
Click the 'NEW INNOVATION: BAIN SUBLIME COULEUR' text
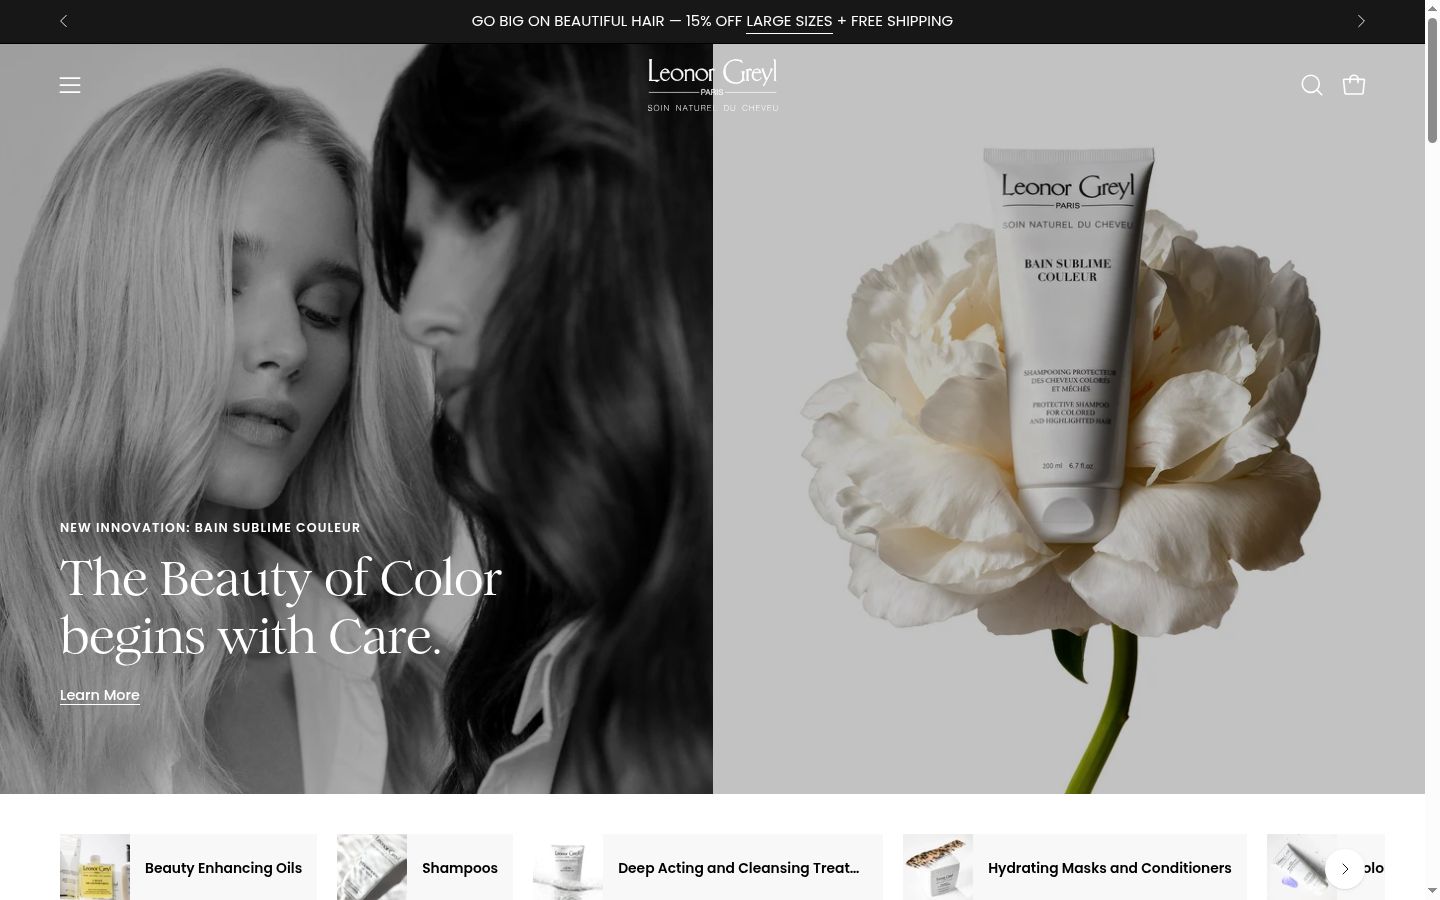(210, 528)
